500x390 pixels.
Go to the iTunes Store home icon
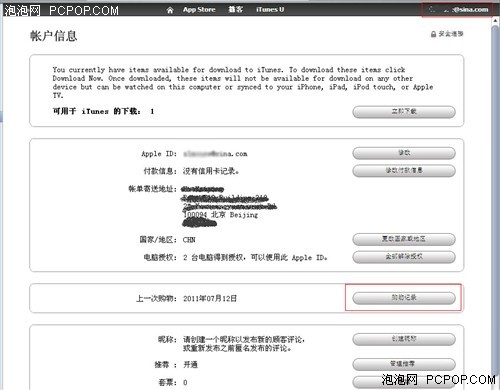click(170, 10)
